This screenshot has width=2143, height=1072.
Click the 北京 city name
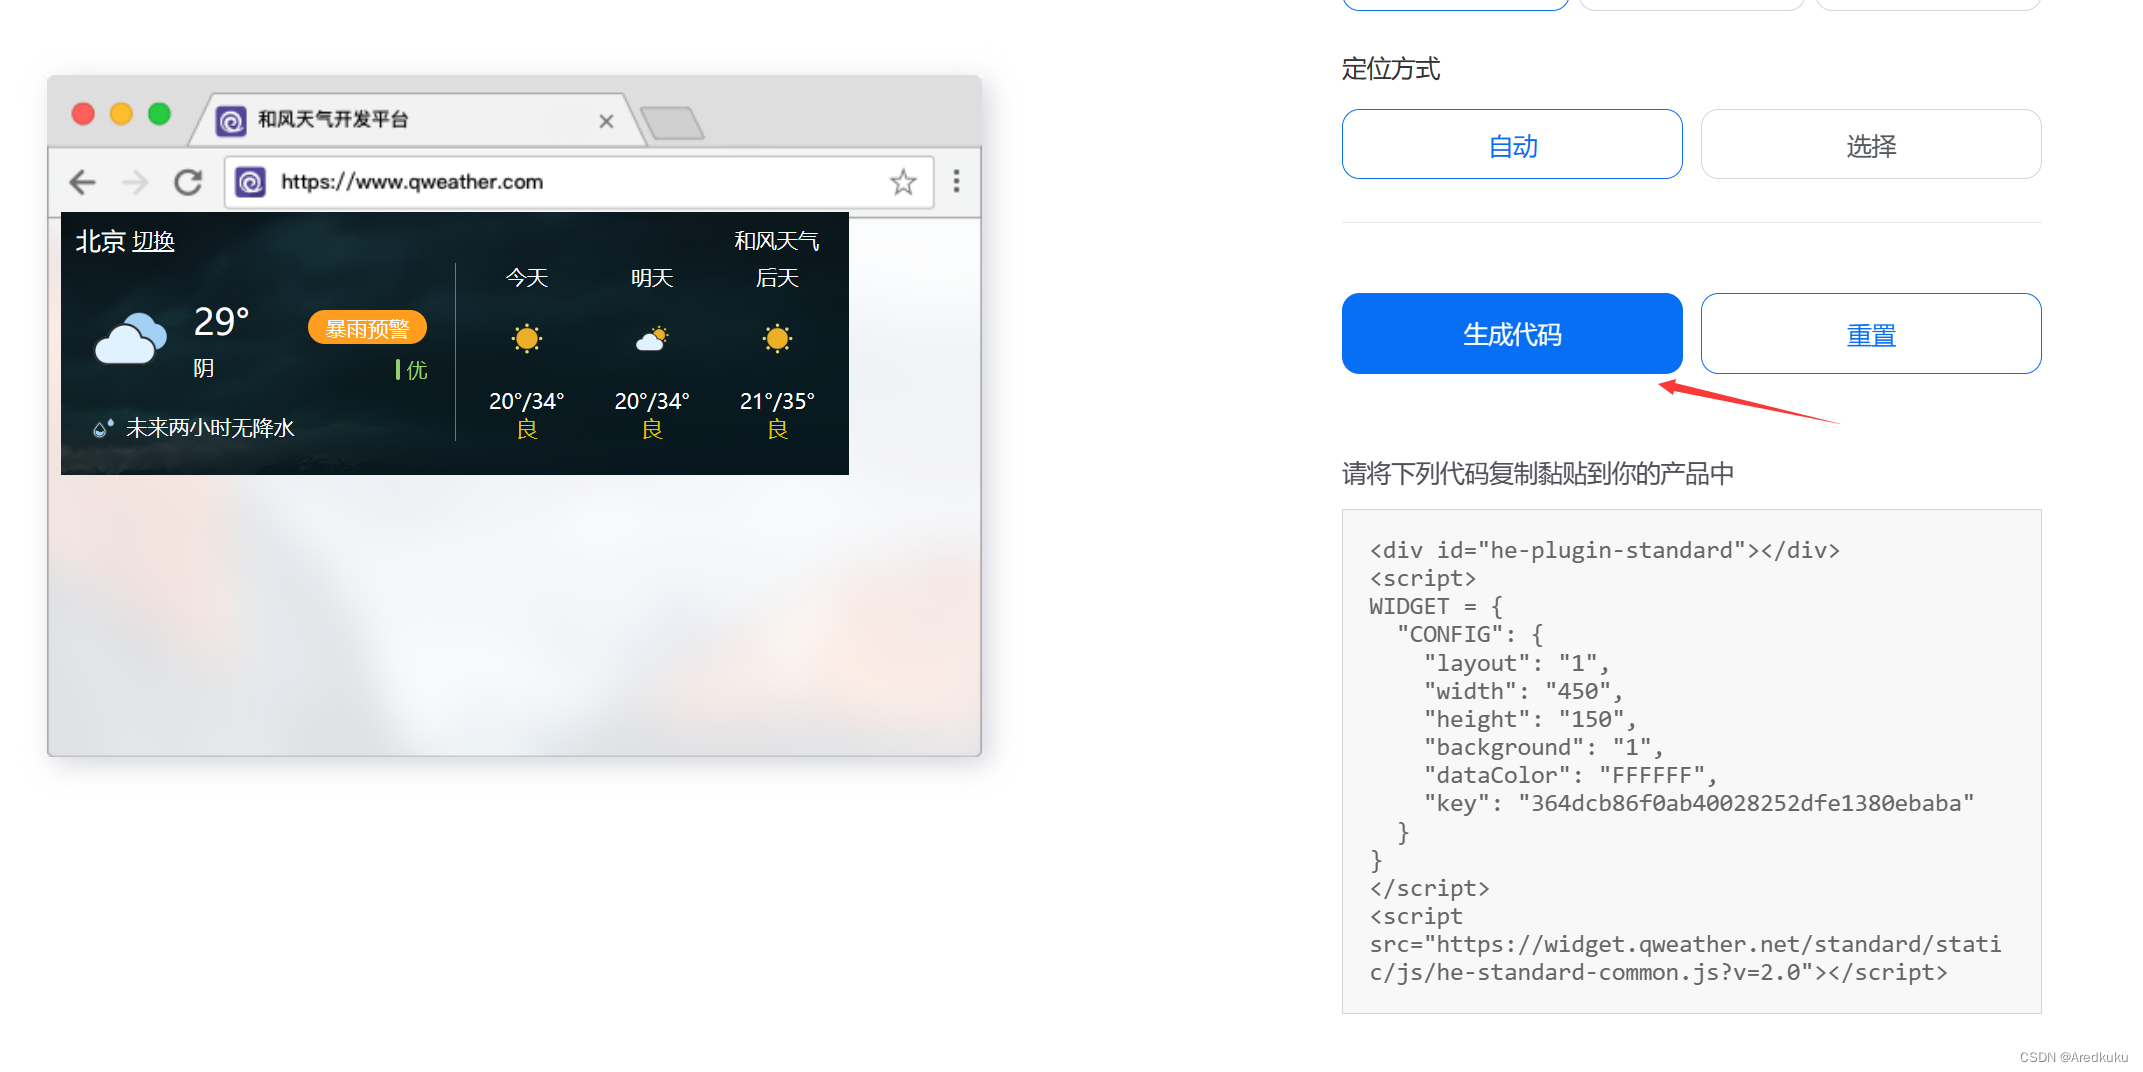101,242
